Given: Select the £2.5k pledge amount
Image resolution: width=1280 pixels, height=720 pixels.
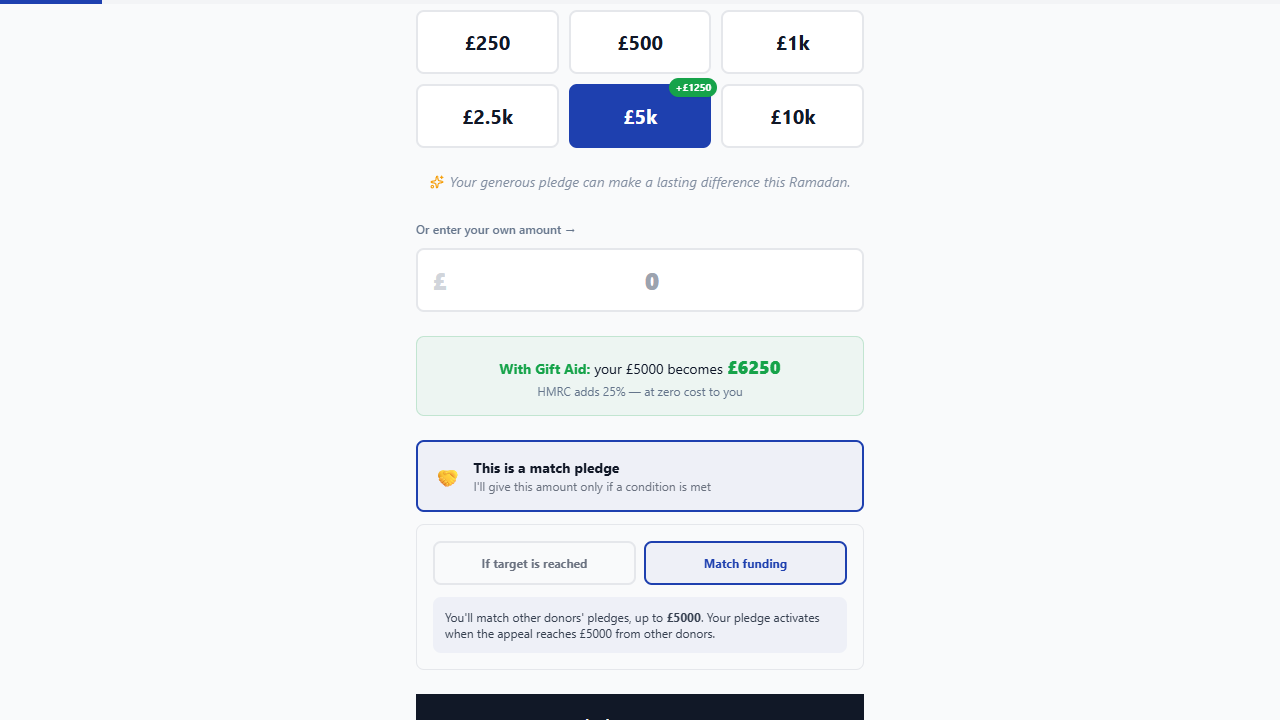Looking at the screenshot, I should [x=487, y=116].
